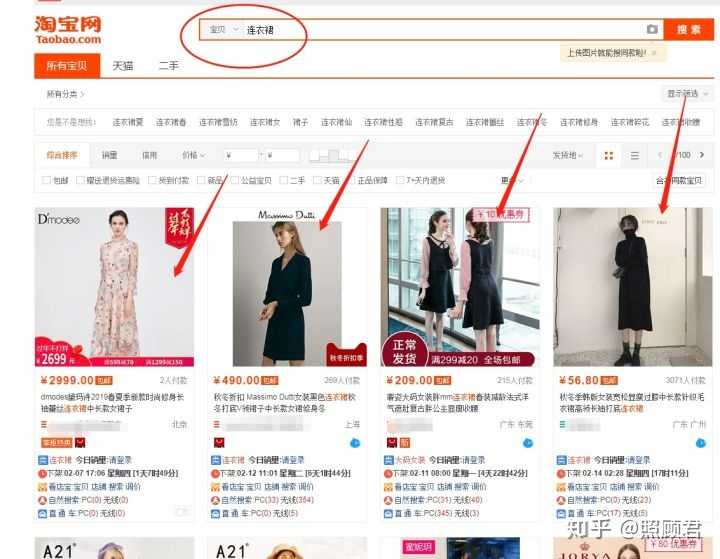Open the floral dress product thumbnail
This screenshot has width=720, height=559.
pos(114,287)
